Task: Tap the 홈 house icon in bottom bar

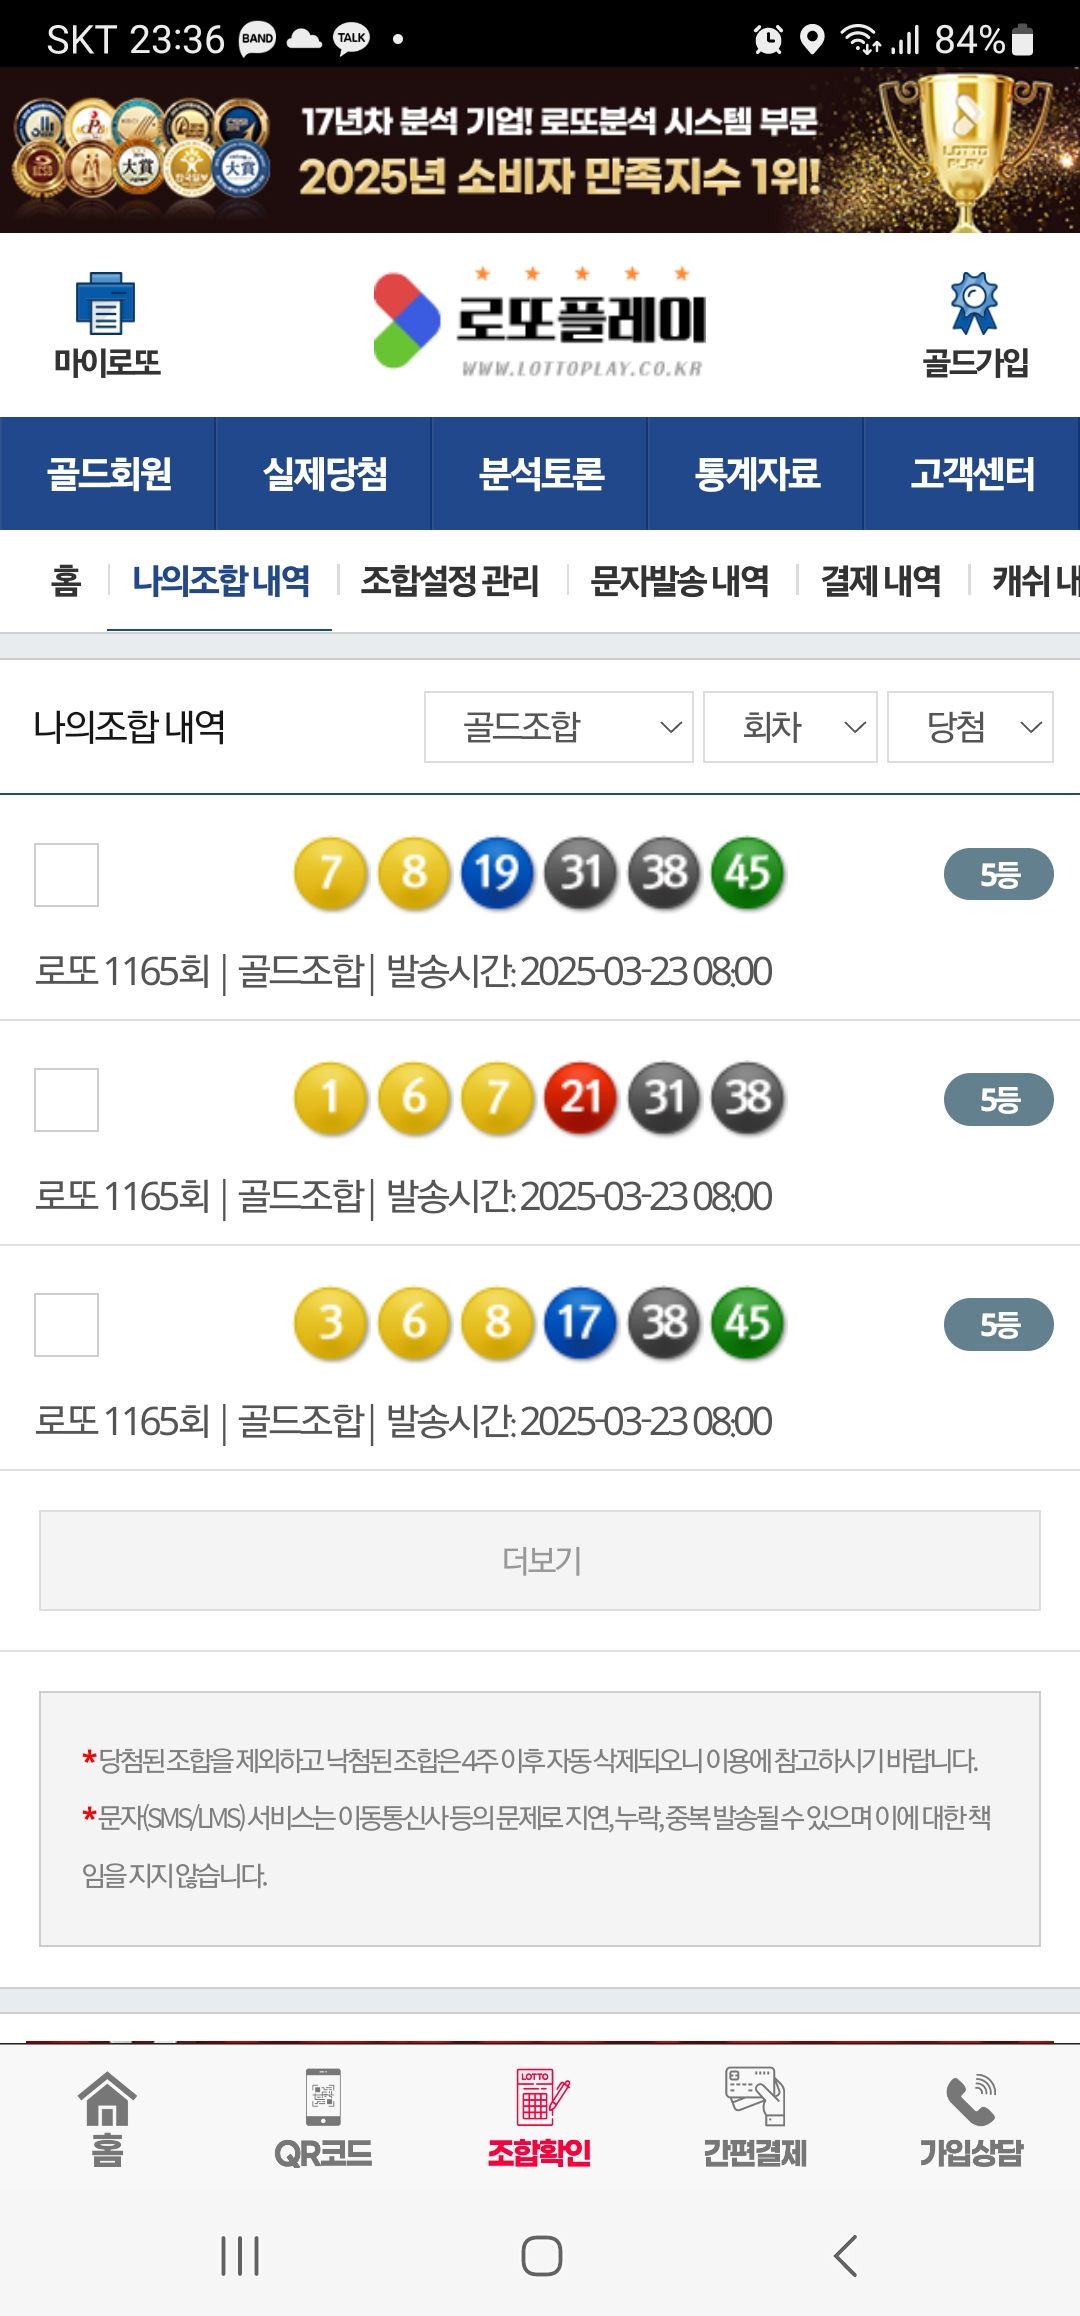Action: pos(107,2100)
